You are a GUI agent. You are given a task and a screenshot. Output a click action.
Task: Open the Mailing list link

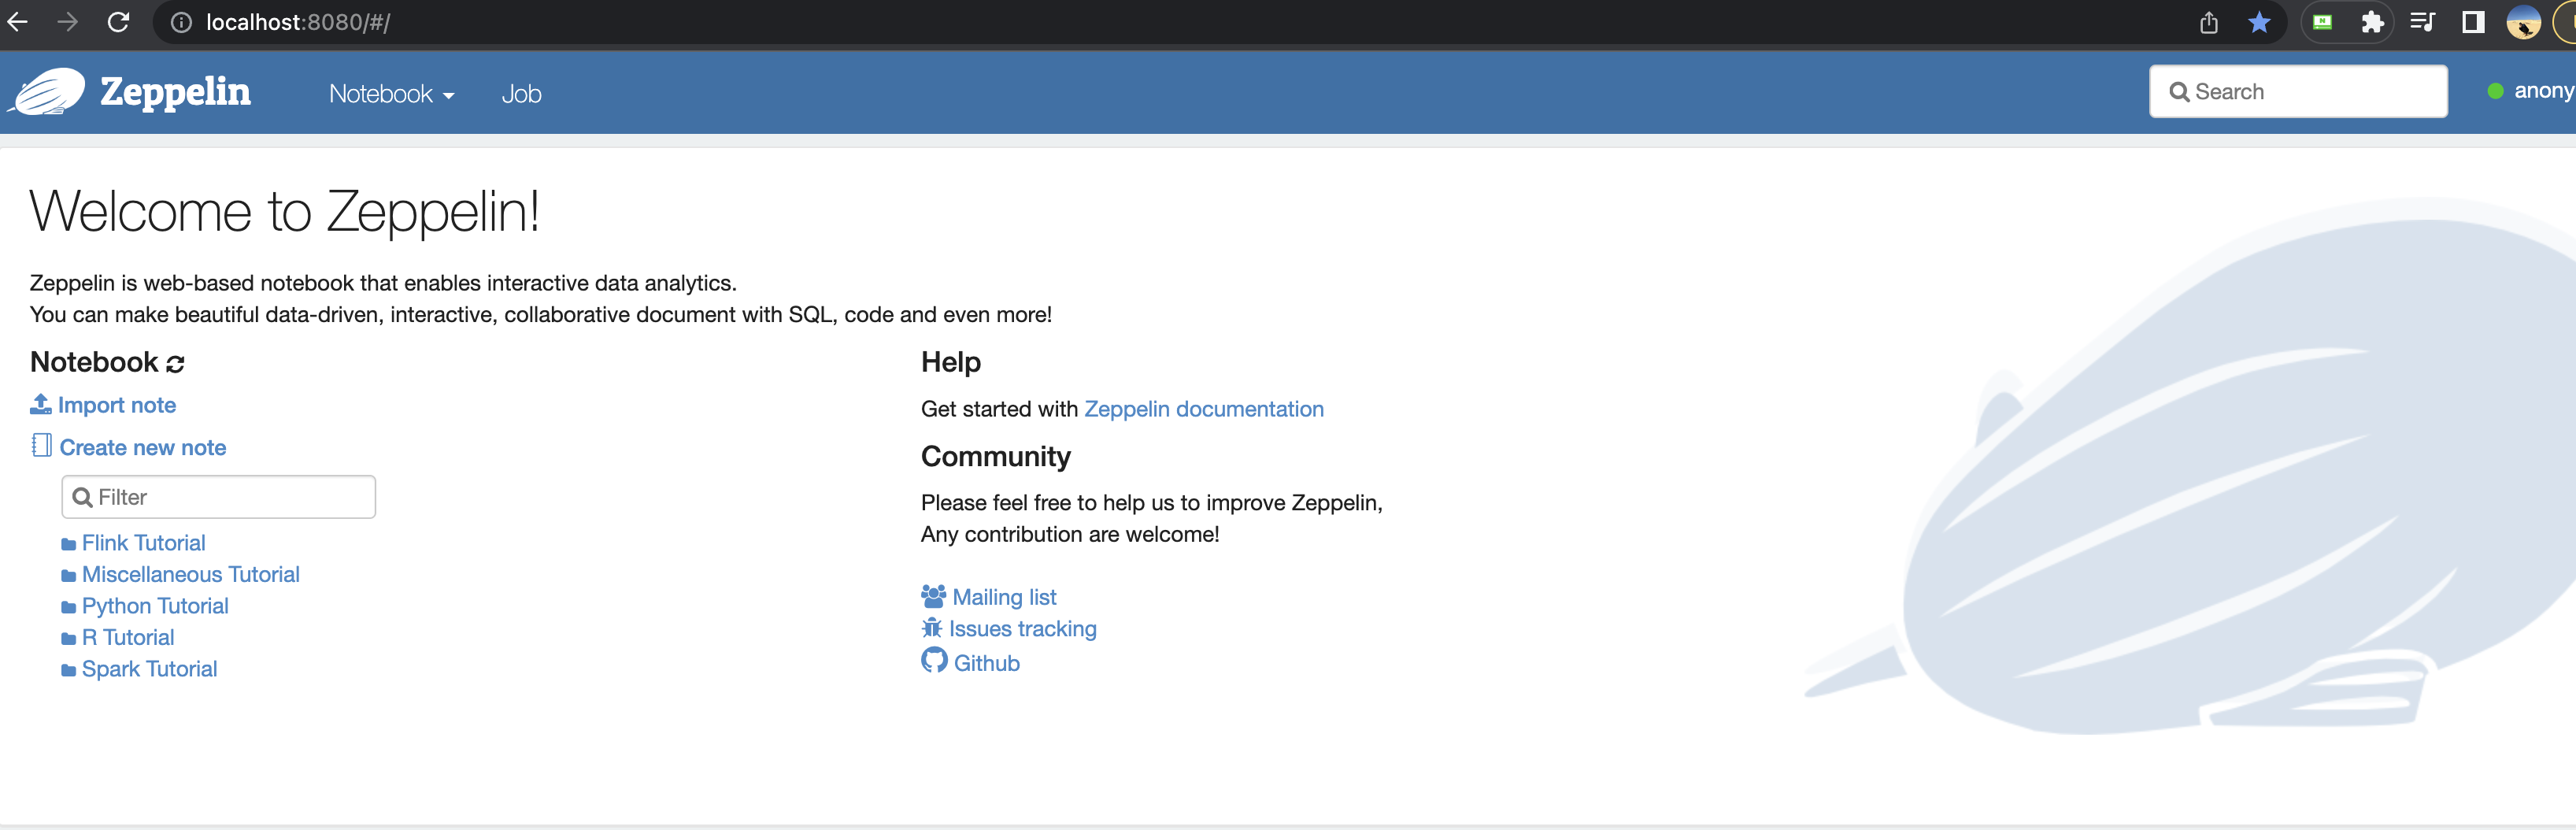pos(1004,597)
